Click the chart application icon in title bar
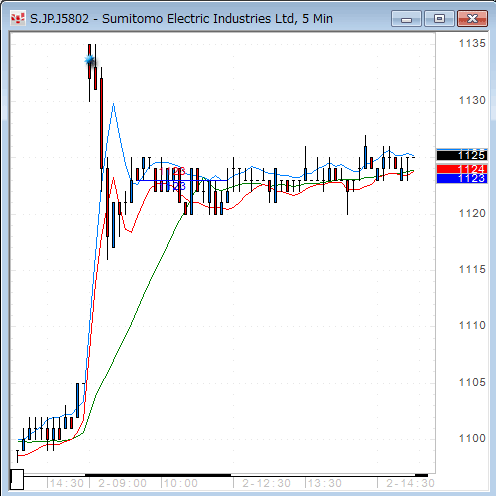The height and width of the screenshot is (496, 496). tap(17, 18)
